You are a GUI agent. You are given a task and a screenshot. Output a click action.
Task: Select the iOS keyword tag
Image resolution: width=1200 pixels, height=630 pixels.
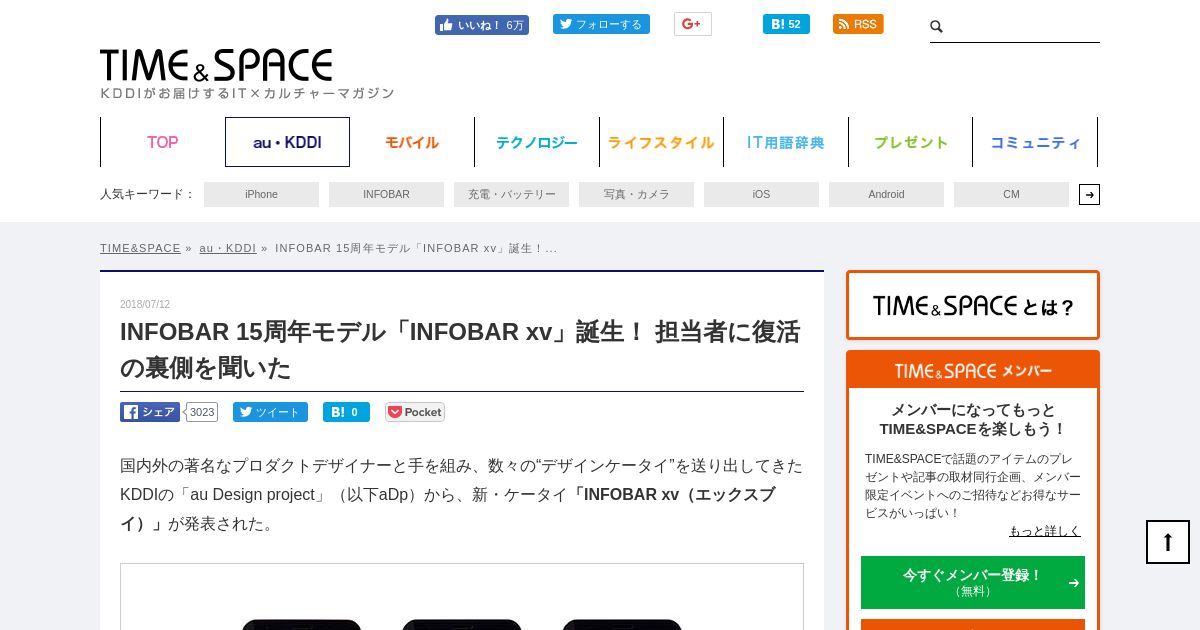pos(761,194)
